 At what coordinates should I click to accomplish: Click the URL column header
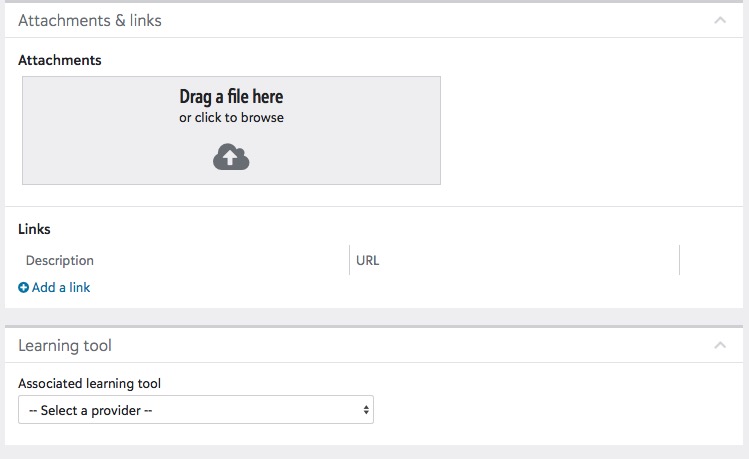[367, 260]
